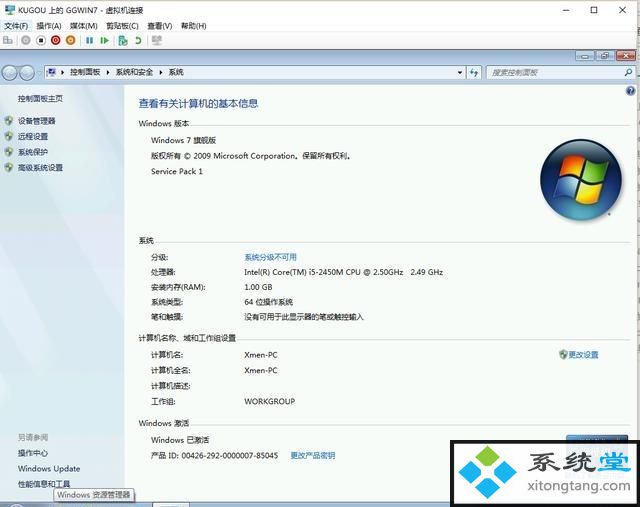Click the greyed Start VM toolbar icon
640x507 pixels.
(x=26, y=40)
